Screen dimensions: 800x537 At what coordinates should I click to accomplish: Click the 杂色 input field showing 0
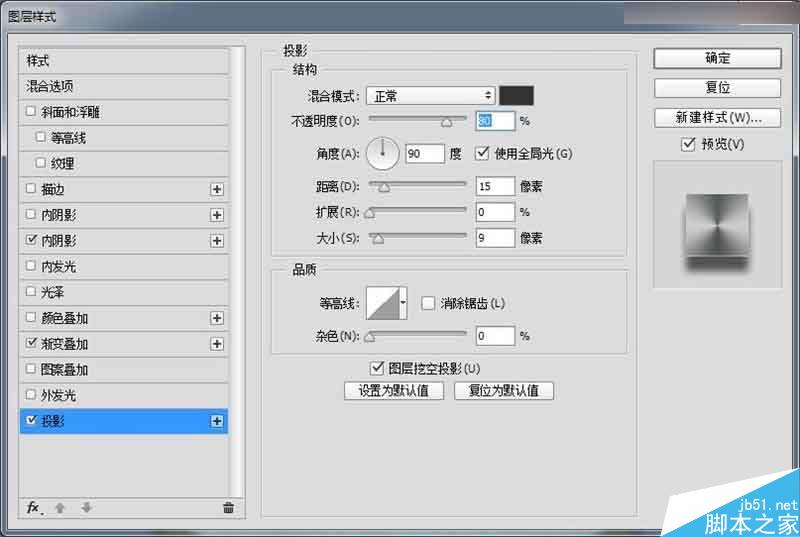click(495, 336)
